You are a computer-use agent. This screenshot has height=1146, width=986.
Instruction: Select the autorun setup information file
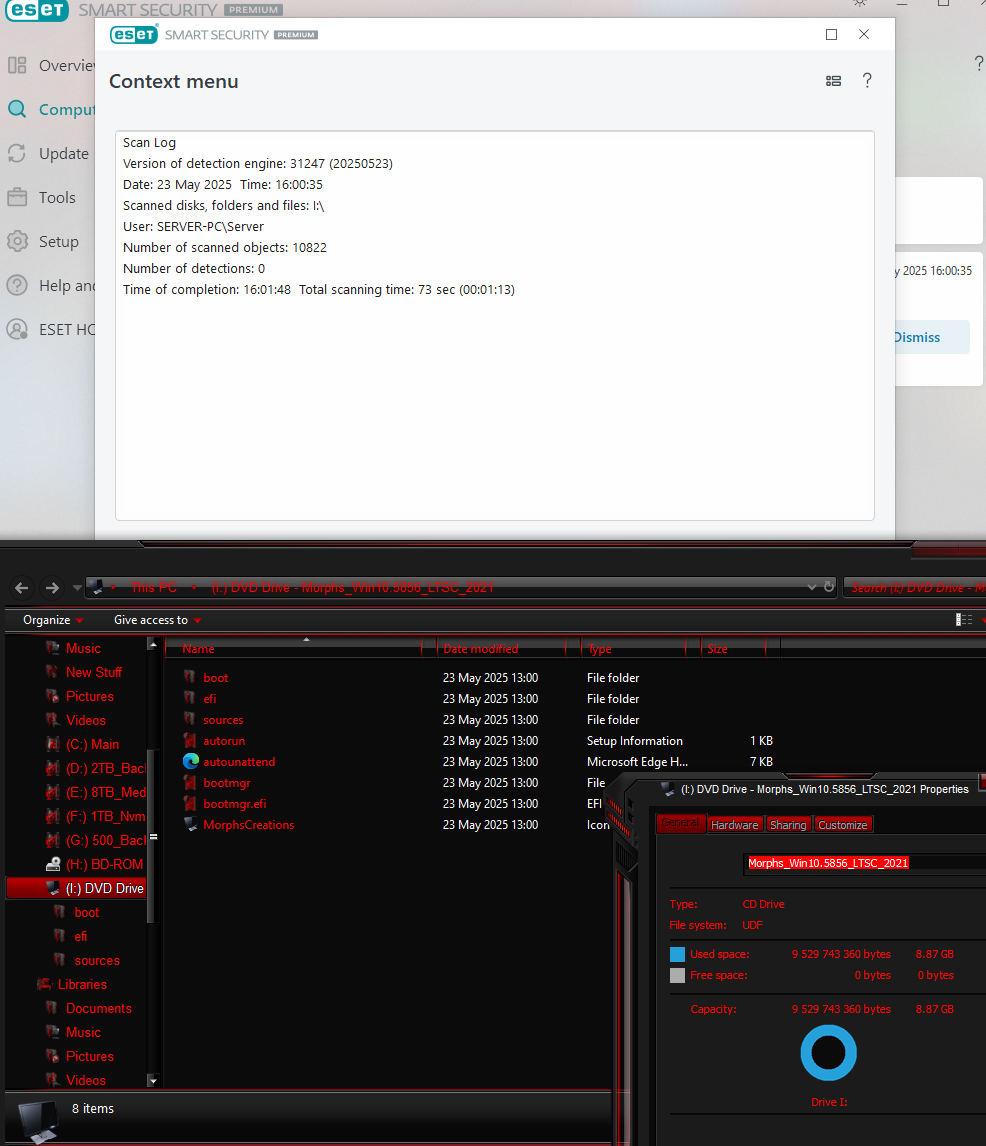(x=224, y=740)
